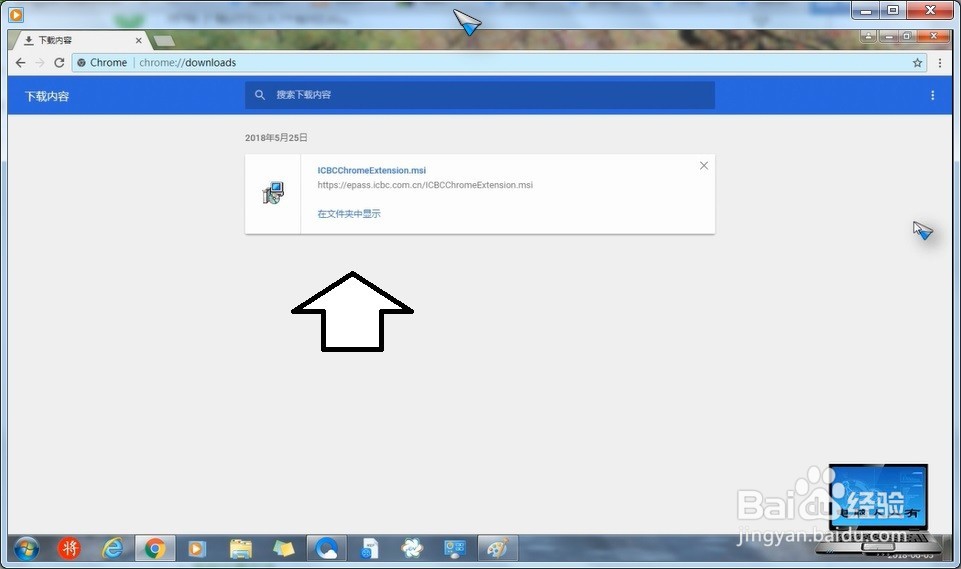Close the 下载内容 tab
The image size is (961, 569).
click(x=139, y=40)
